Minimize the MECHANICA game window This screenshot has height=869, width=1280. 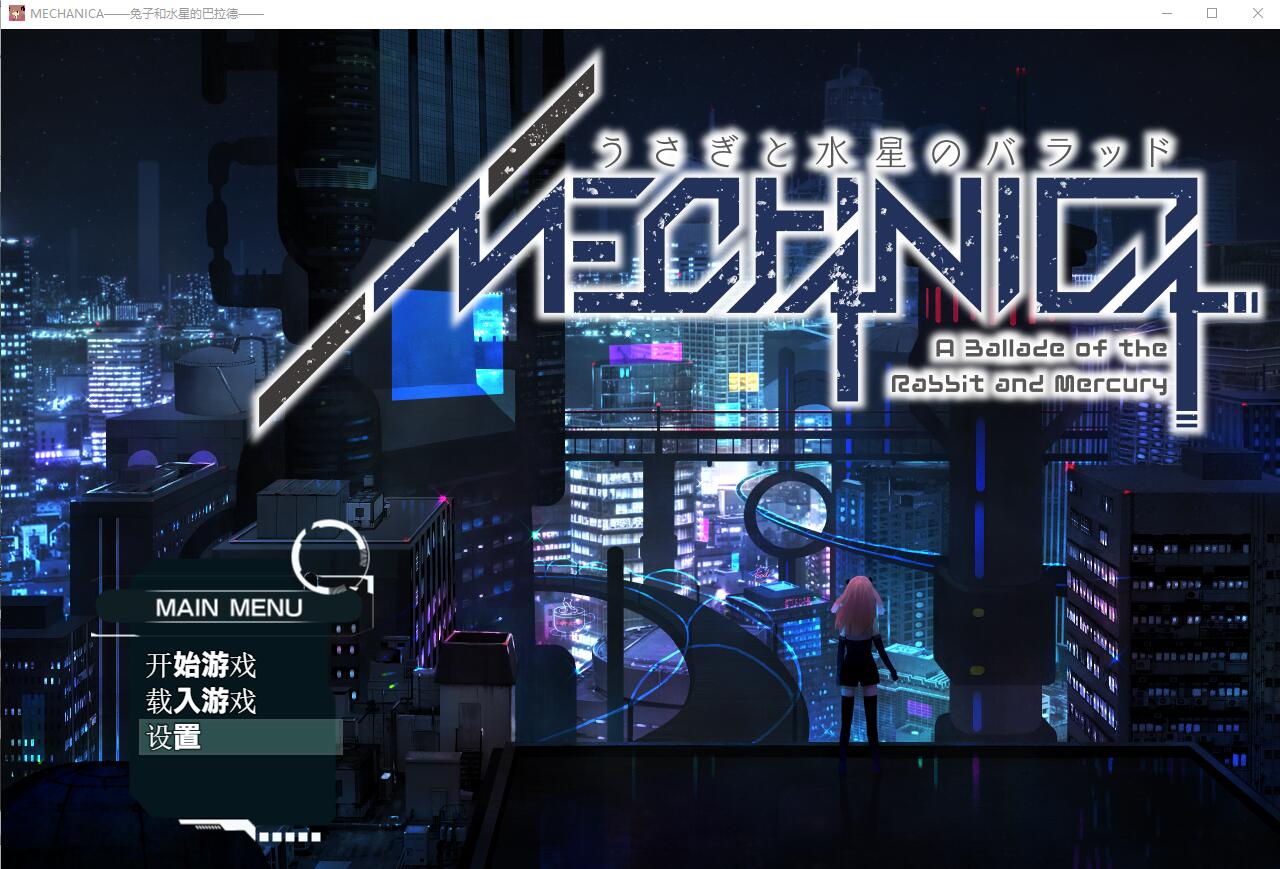(1166, 13)
